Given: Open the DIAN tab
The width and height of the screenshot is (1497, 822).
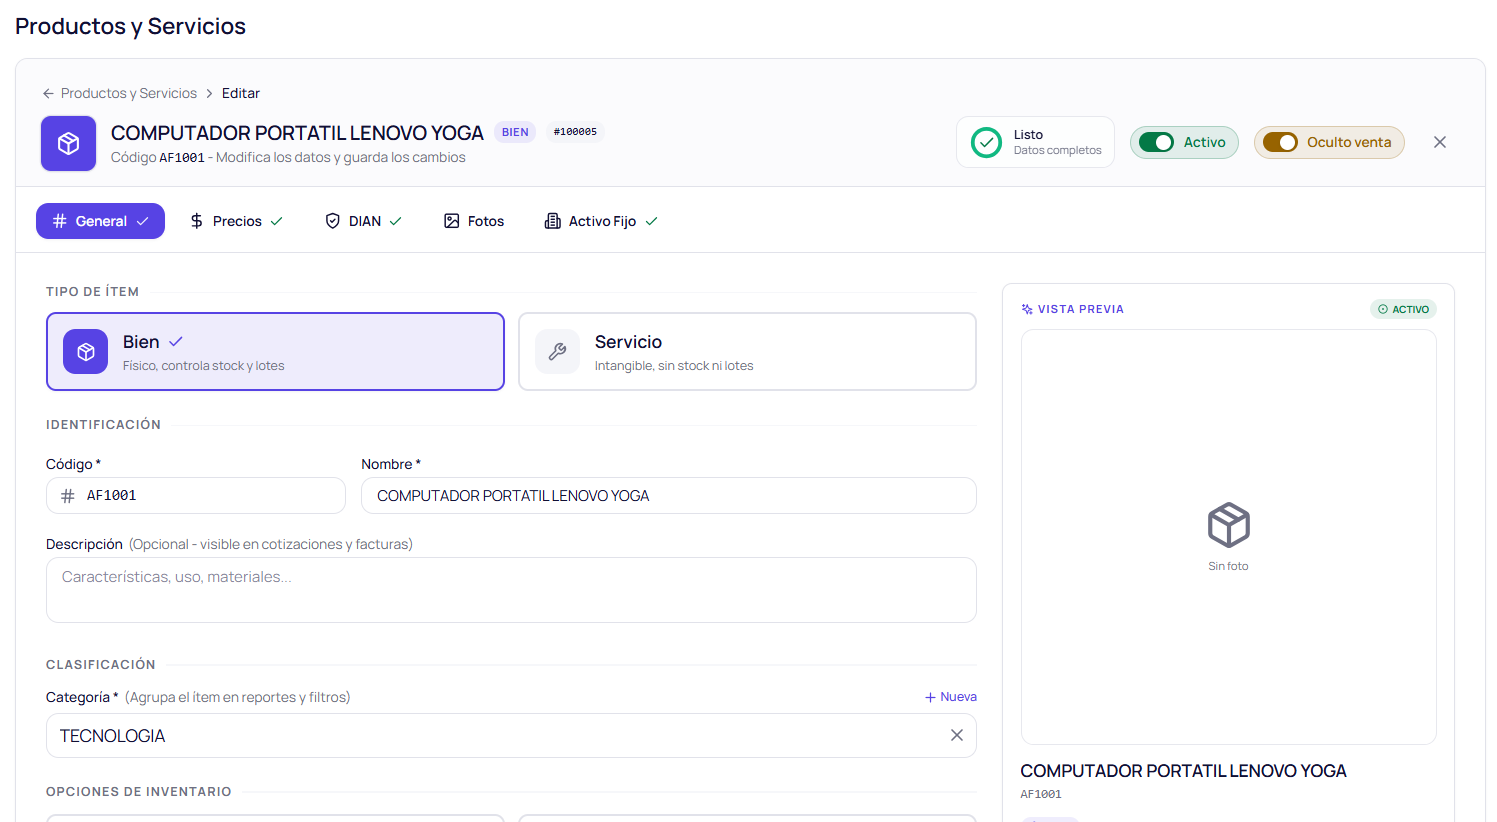Looking at the screenshot, I should click(x=364, y=221).
